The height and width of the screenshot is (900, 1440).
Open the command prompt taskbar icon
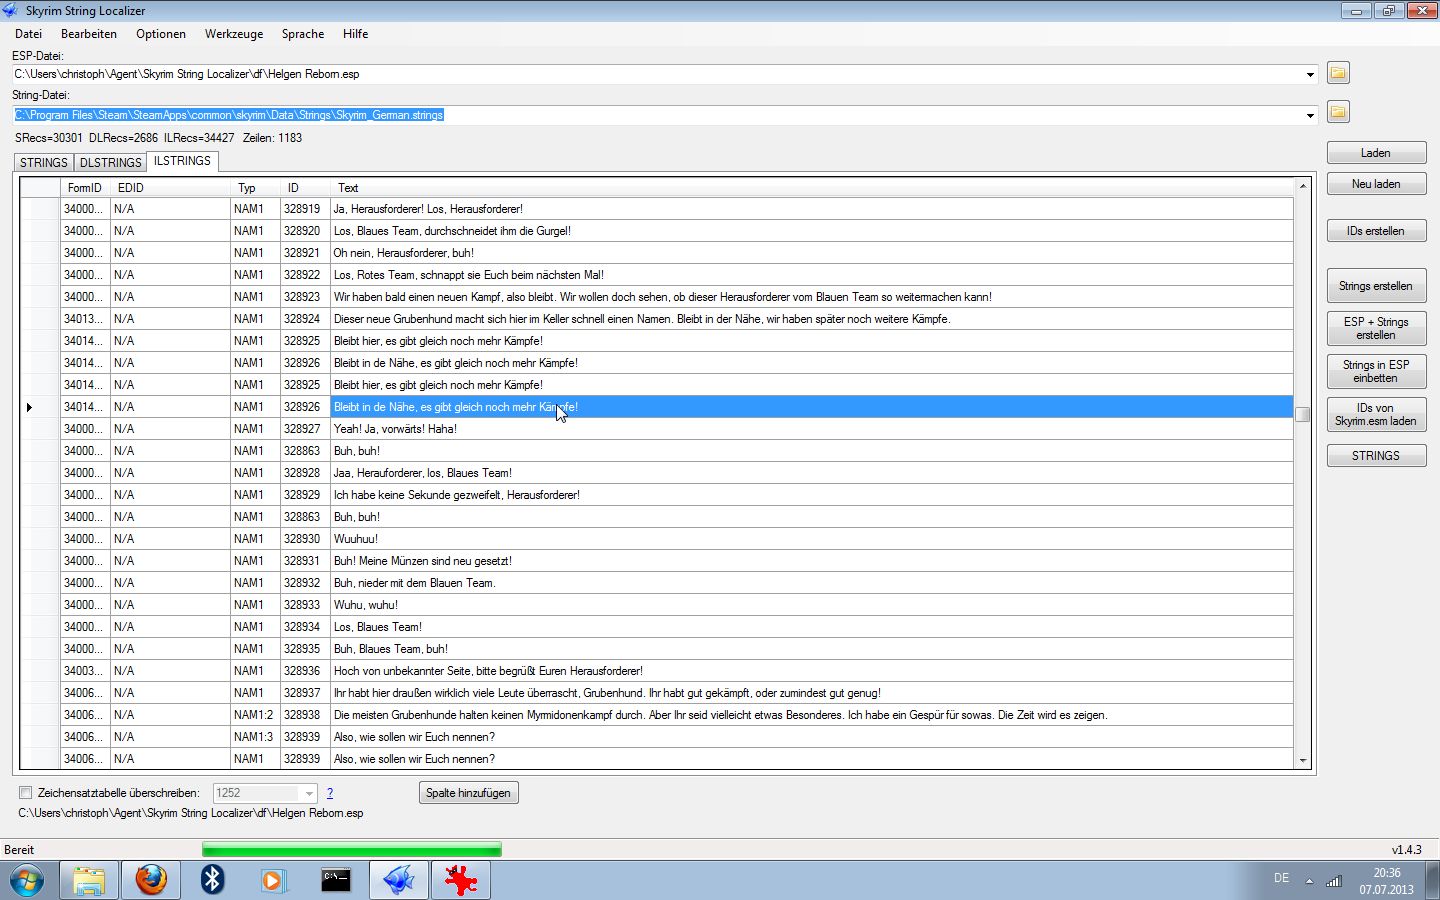tap(336, 880)
